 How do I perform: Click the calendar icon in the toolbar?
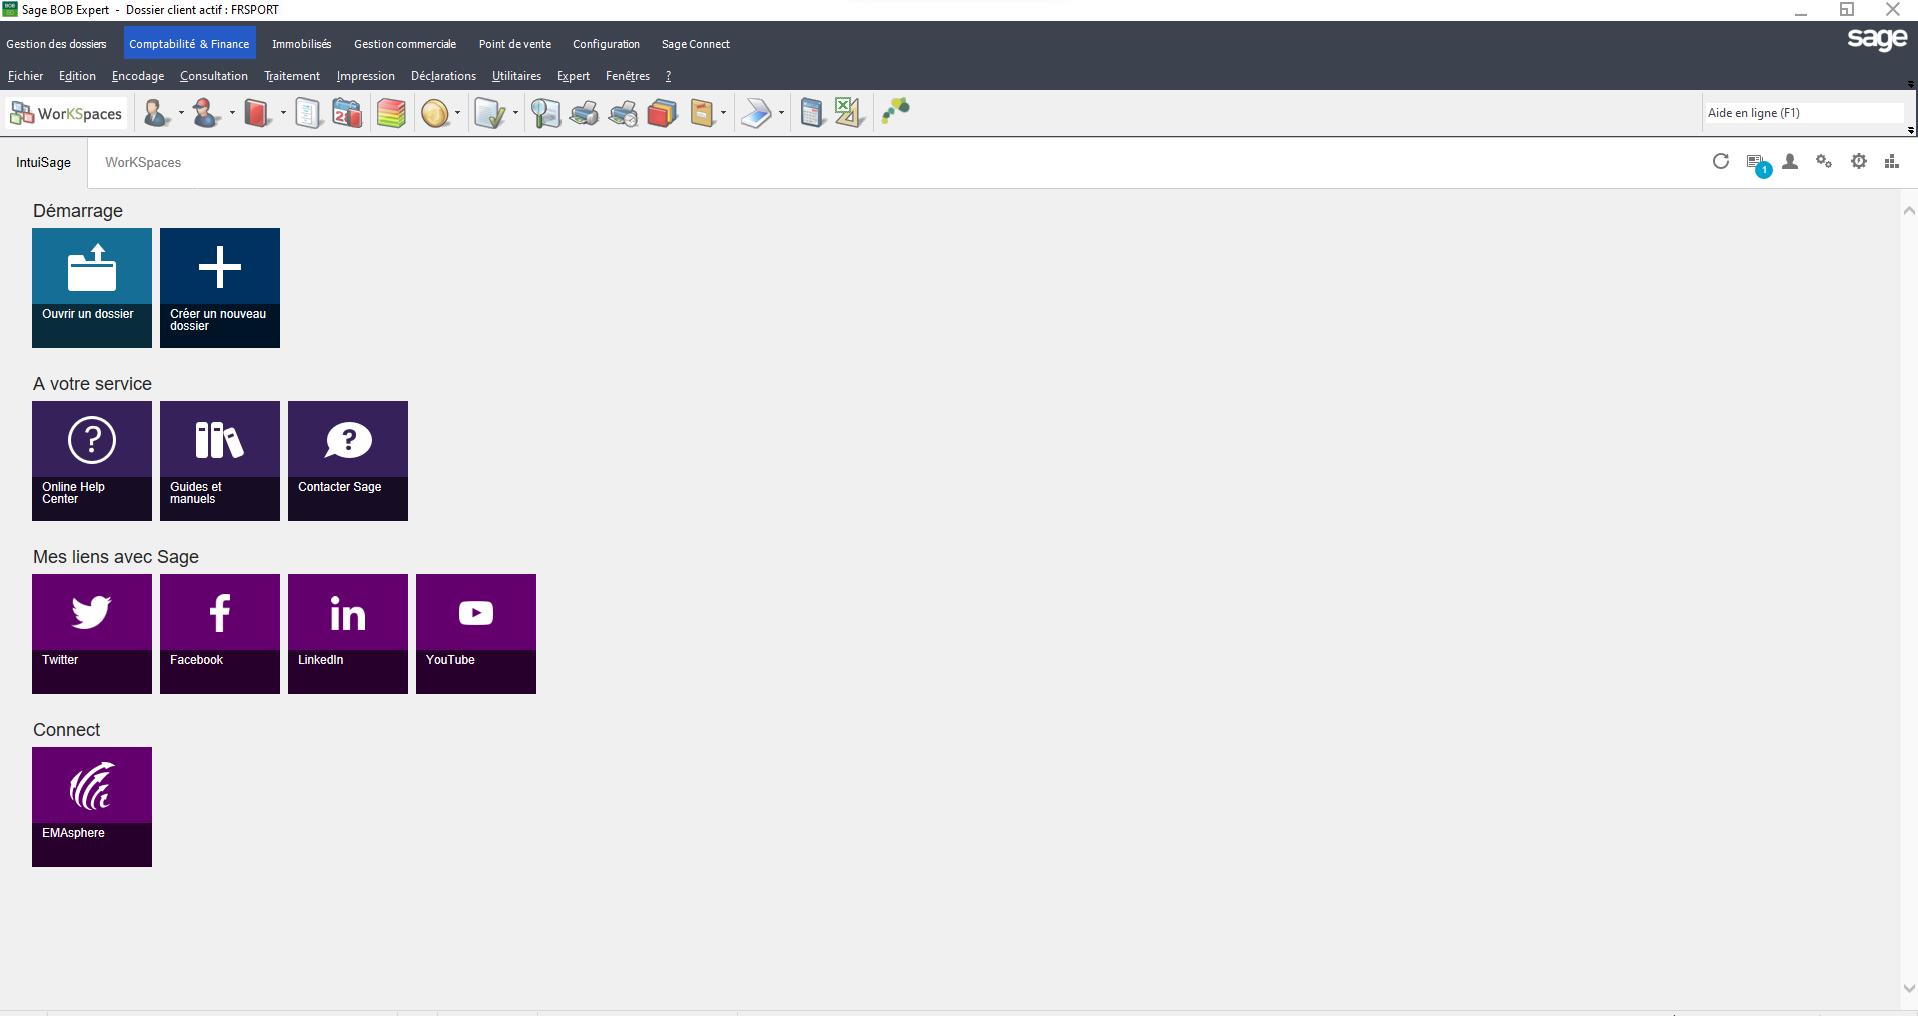point(347,113)
